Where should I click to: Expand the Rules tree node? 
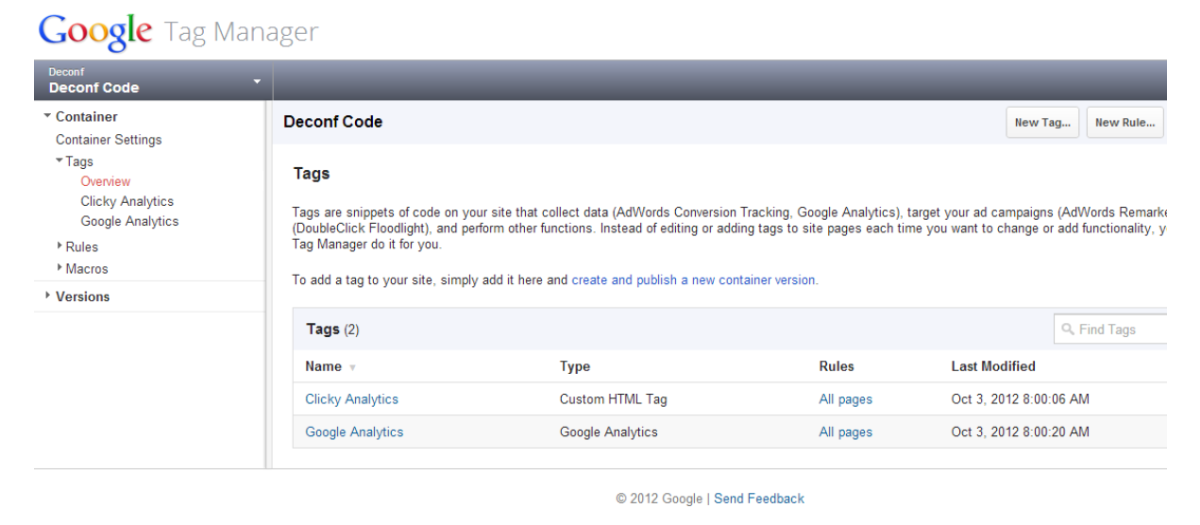[x=59, y=247]
